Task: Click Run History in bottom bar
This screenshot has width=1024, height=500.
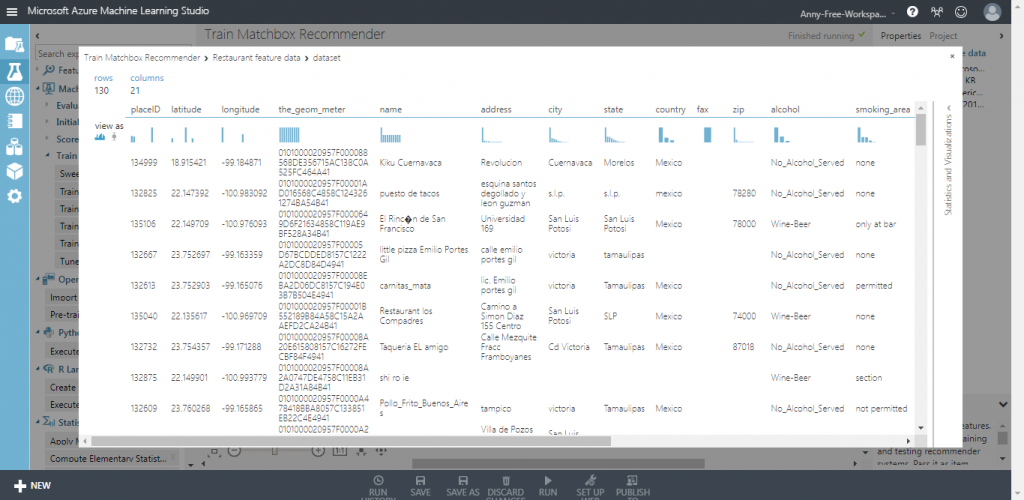Action: pos(377,488)
